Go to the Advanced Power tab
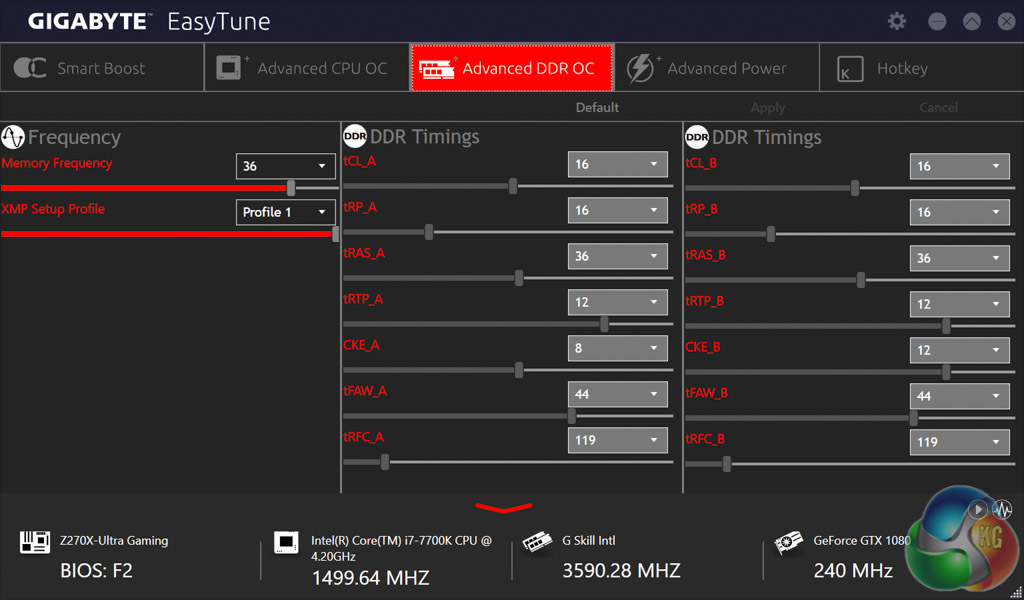Screen dimensions: 1024x600 [717, 67]
